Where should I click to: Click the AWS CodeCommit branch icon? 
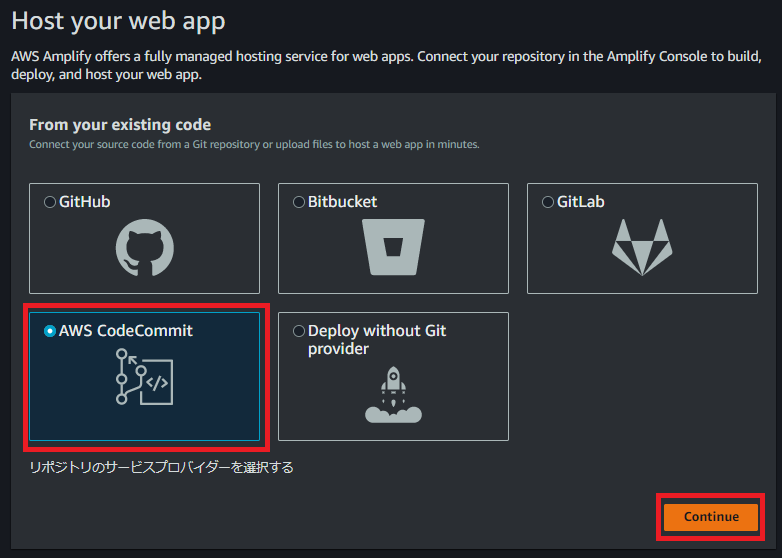point(144,376)
